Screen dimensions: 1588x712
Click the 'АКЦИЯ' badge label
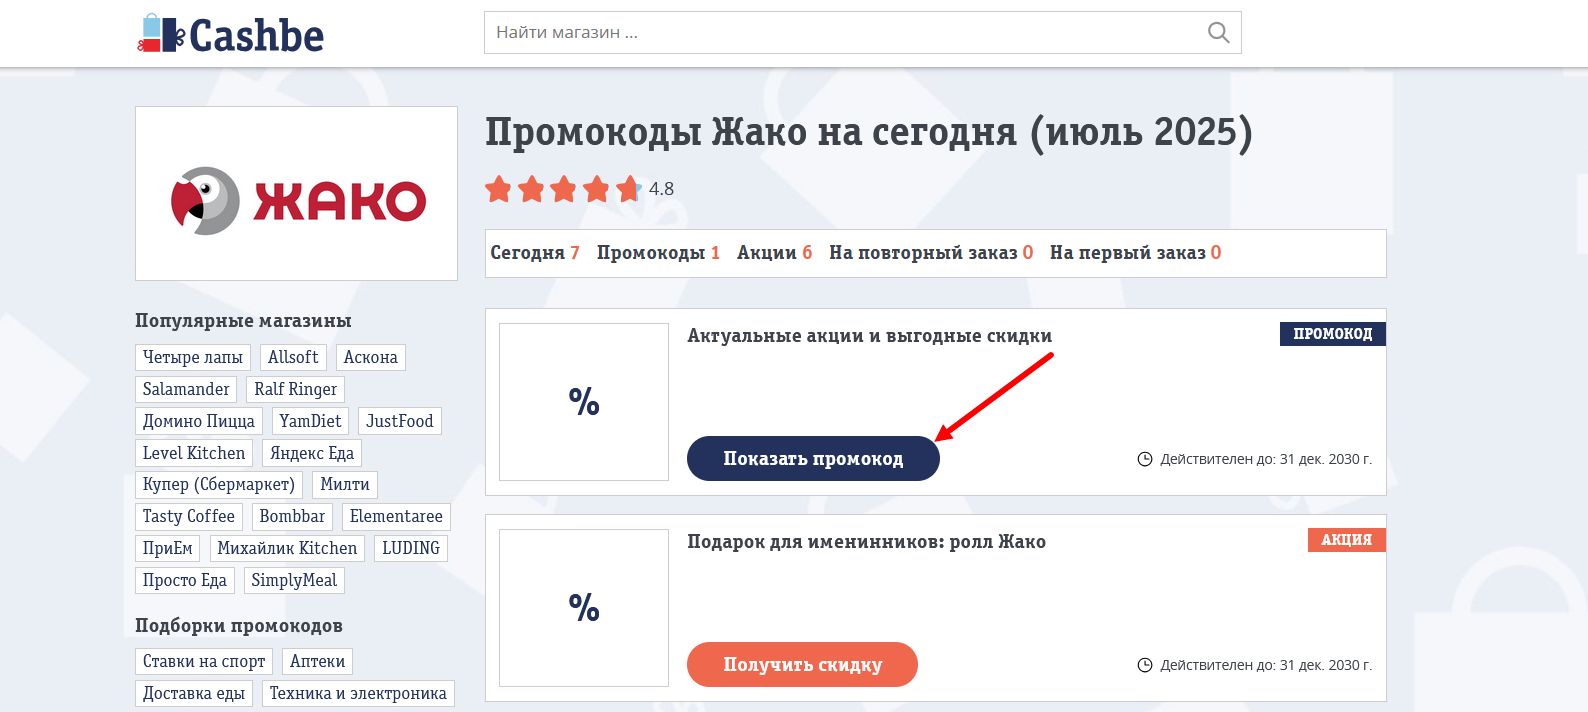(1346, 540)
